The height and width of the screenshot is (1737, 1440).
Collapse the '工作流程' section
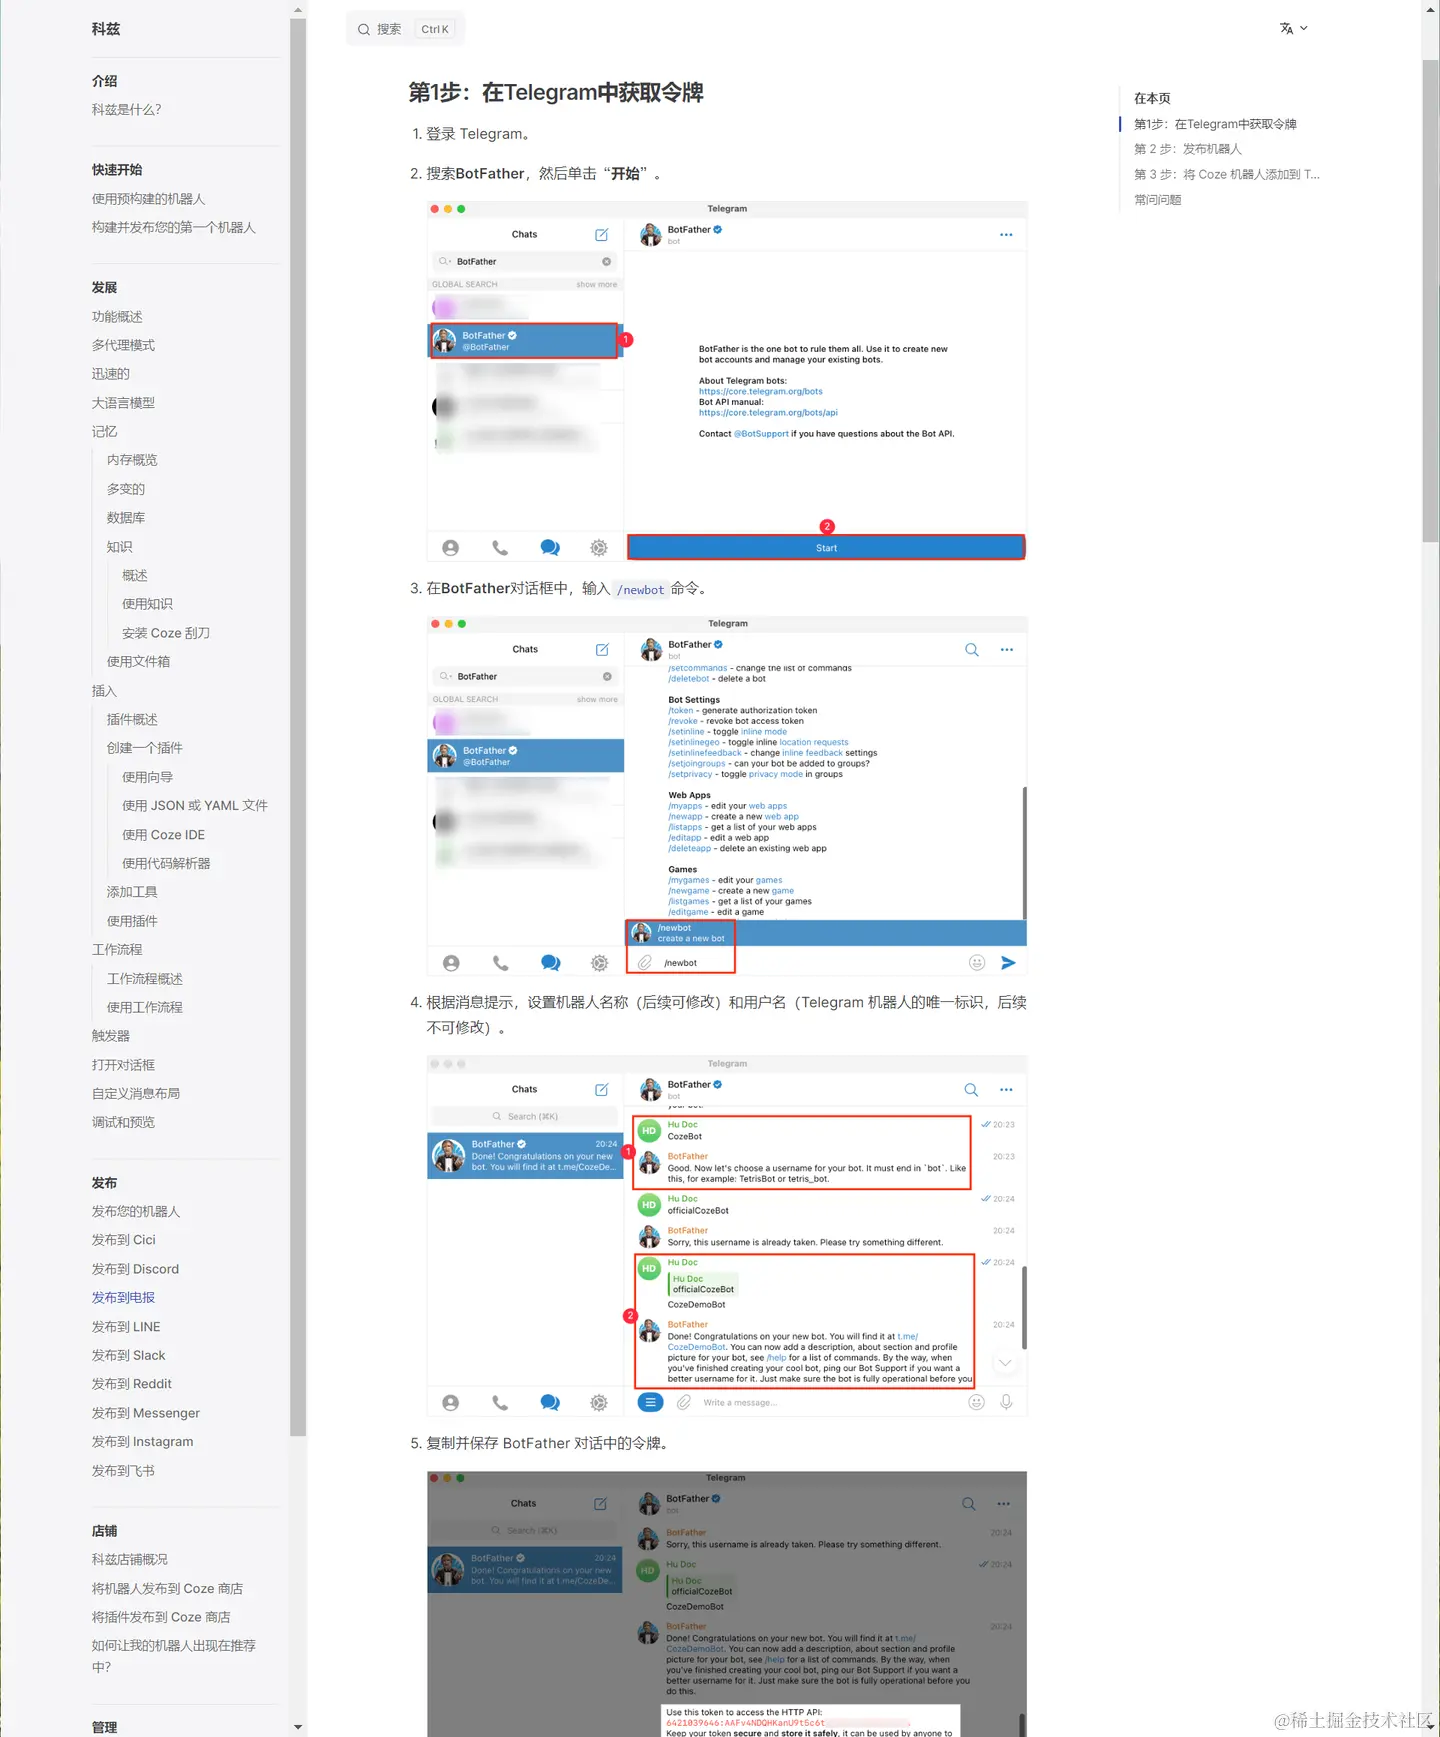point(118,950)
